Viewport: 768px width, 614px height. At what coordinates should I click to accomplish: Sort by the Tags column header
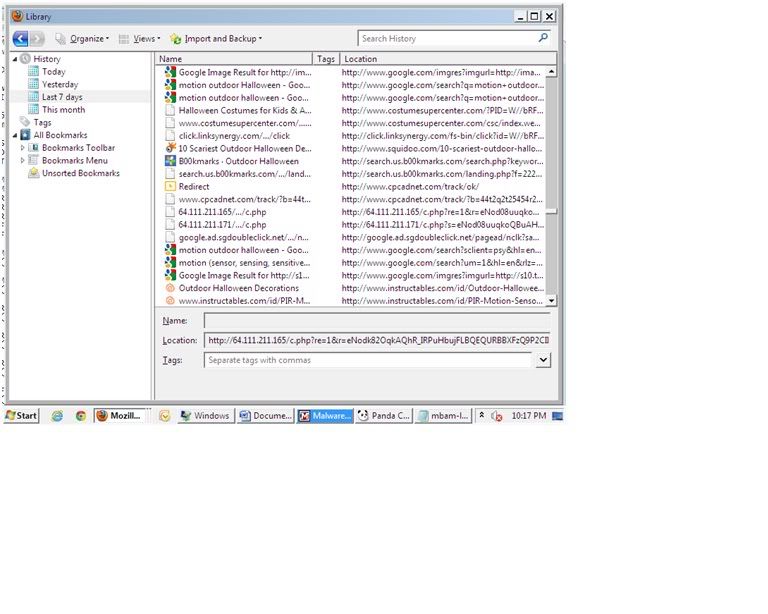pos(326,59)
